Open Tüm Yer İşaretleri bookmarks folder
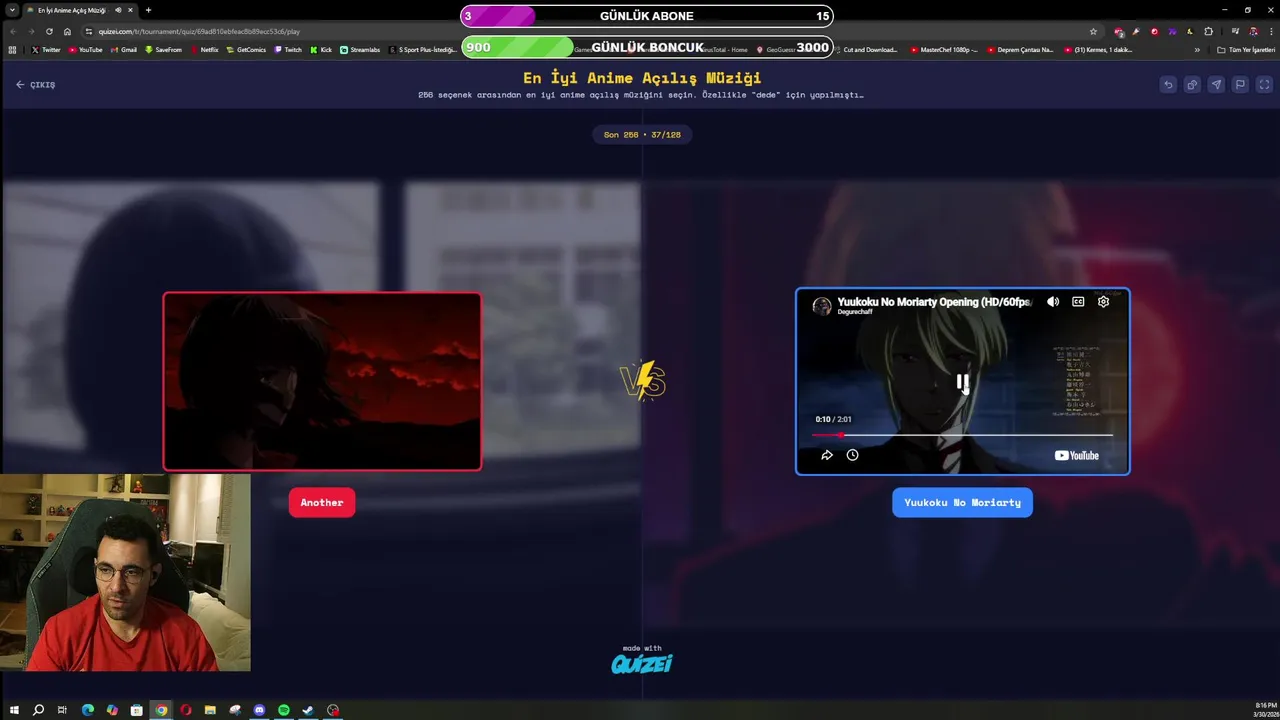1280x720 pixels. (1245, 49)
